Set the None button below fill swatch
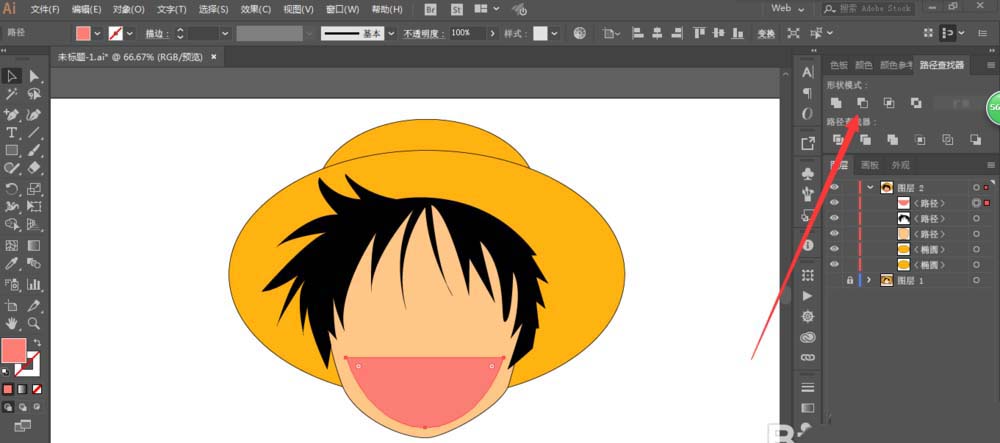Image resolution: width=1000 pixels, height=443 pixels. point(38,389)
